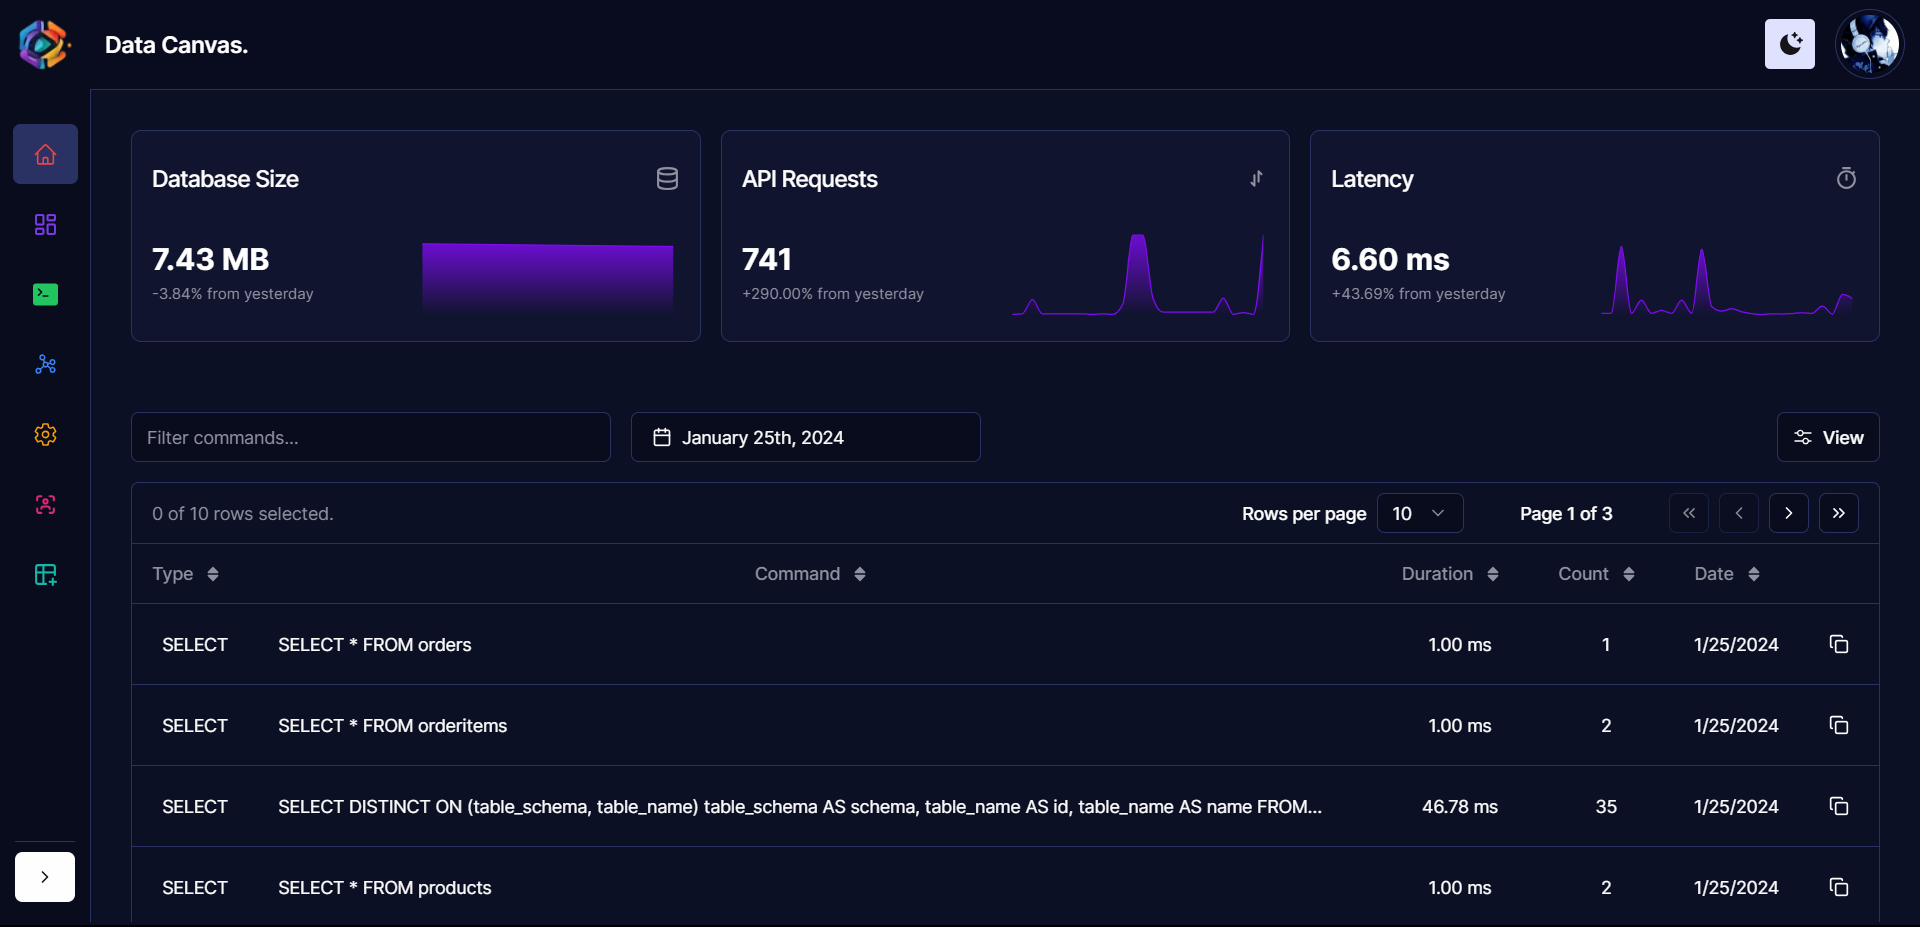The height and width of the screenshot is (927, 1920).
Task: Expand the sidebar with the chevron button
Action: [x=45, y=877]
